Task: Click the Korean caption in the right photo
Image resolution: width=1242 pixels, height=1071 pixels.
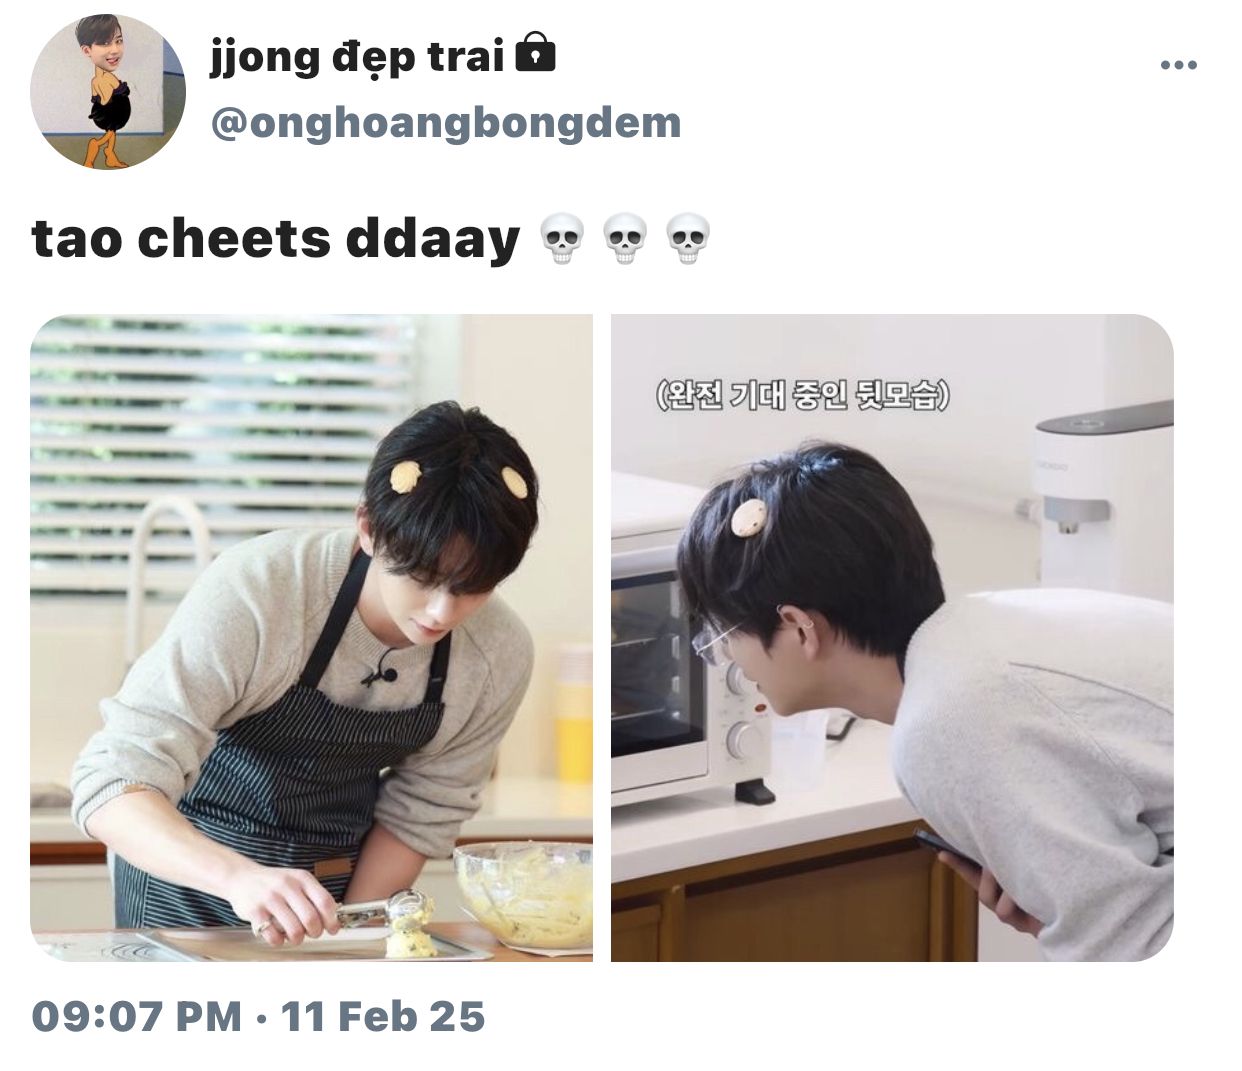Action: pyautogui.click(x=802, y=396)
